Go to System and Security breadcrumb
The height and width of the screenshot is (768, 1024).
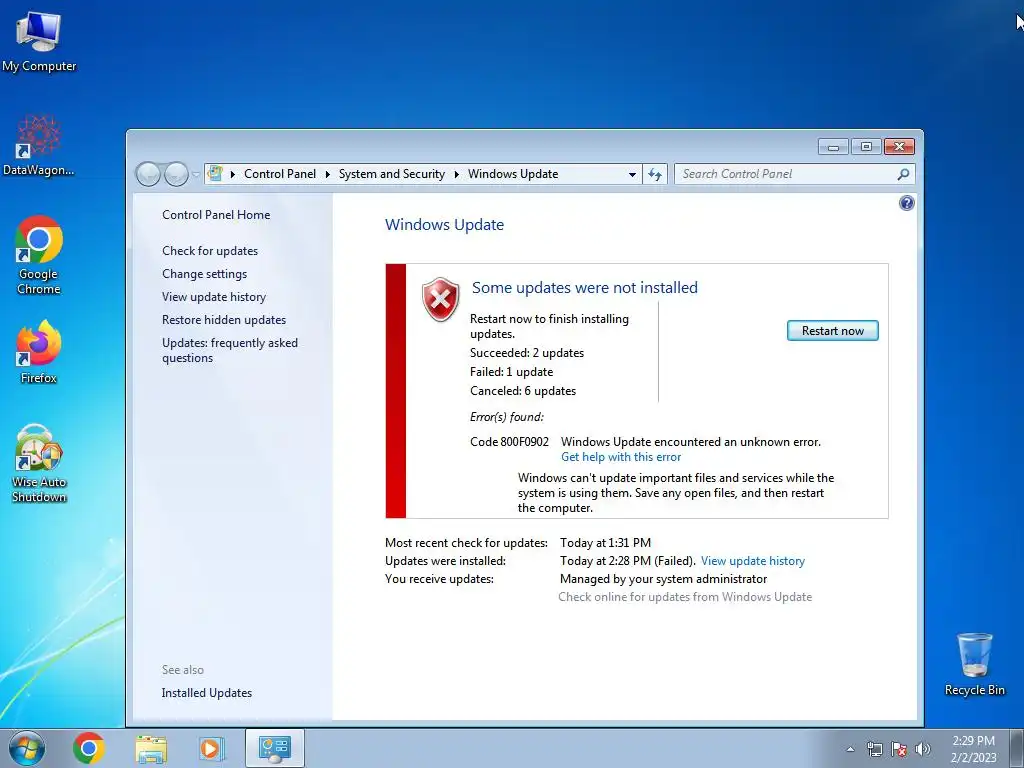pos(391,174)
